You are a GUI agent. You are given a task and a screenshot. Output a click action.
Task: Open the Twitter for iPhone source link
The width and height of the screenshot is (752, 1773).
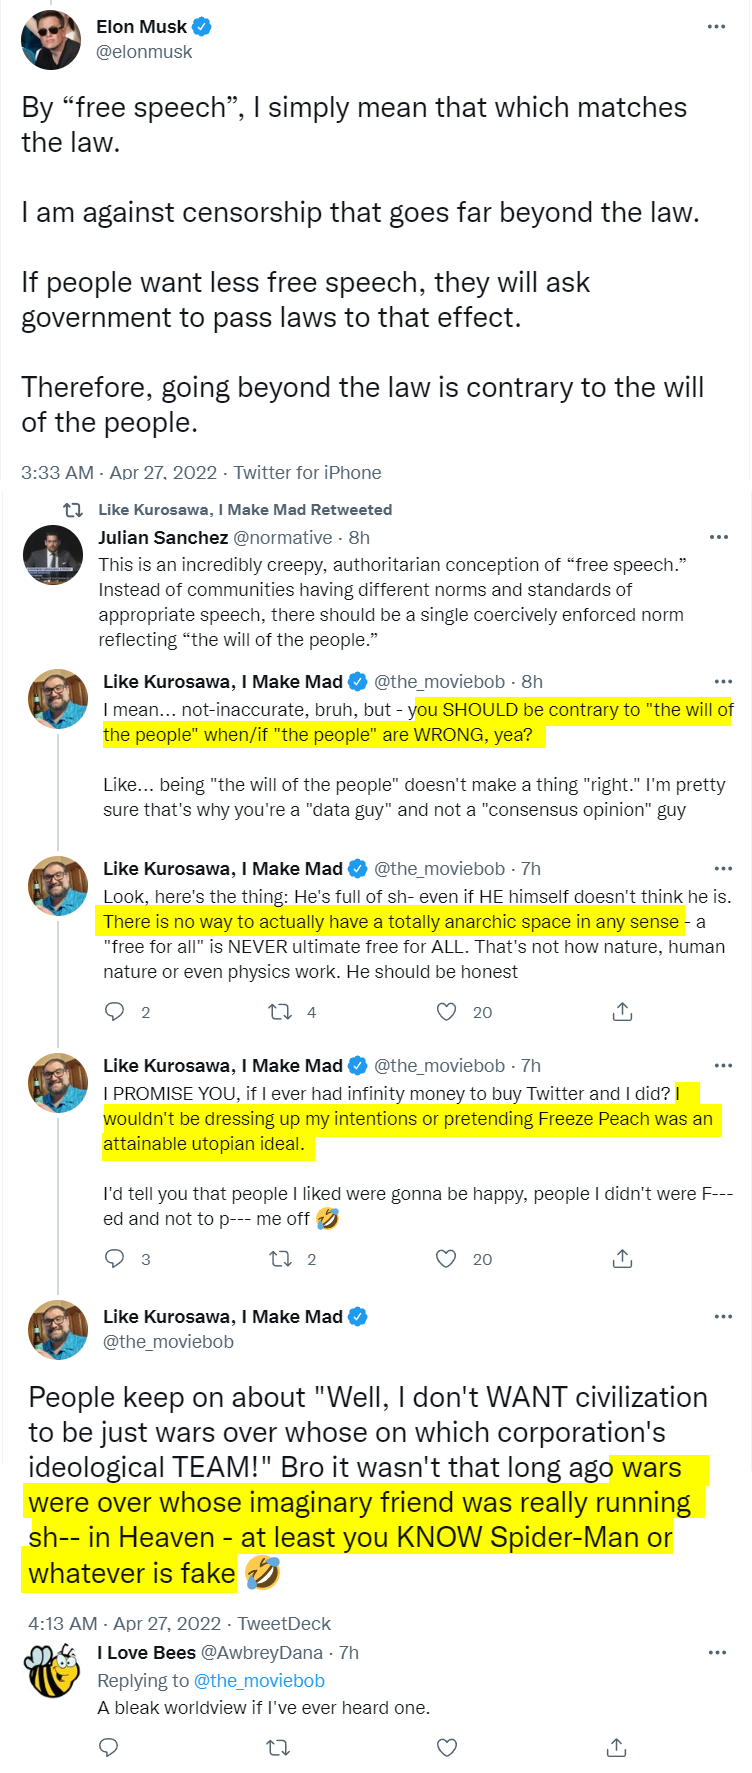[307, 472]
